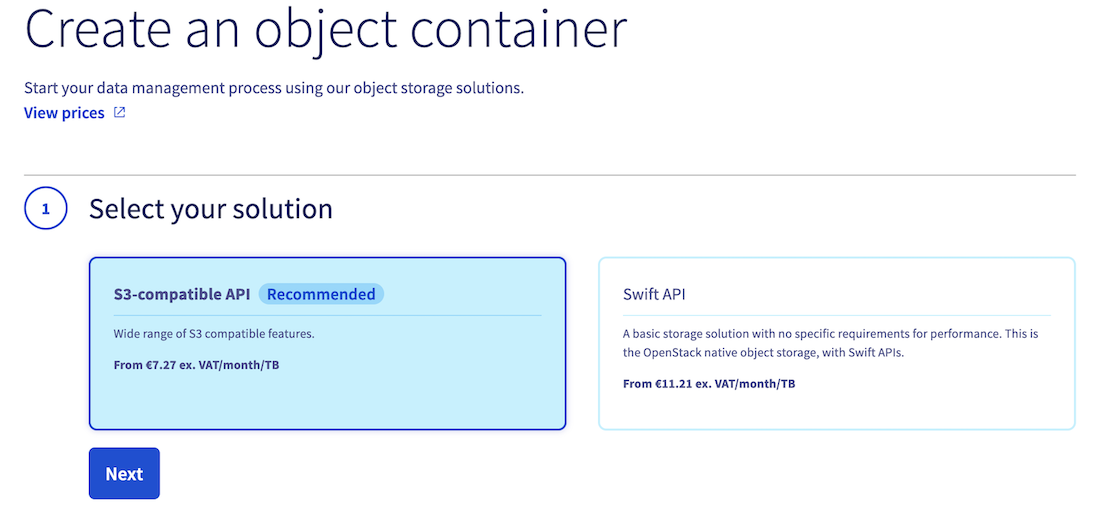Click the 'S3-compatible API' card title text
Image resolution: width=1100 pixels, height=513 pixels.
(x=182, y=294)
